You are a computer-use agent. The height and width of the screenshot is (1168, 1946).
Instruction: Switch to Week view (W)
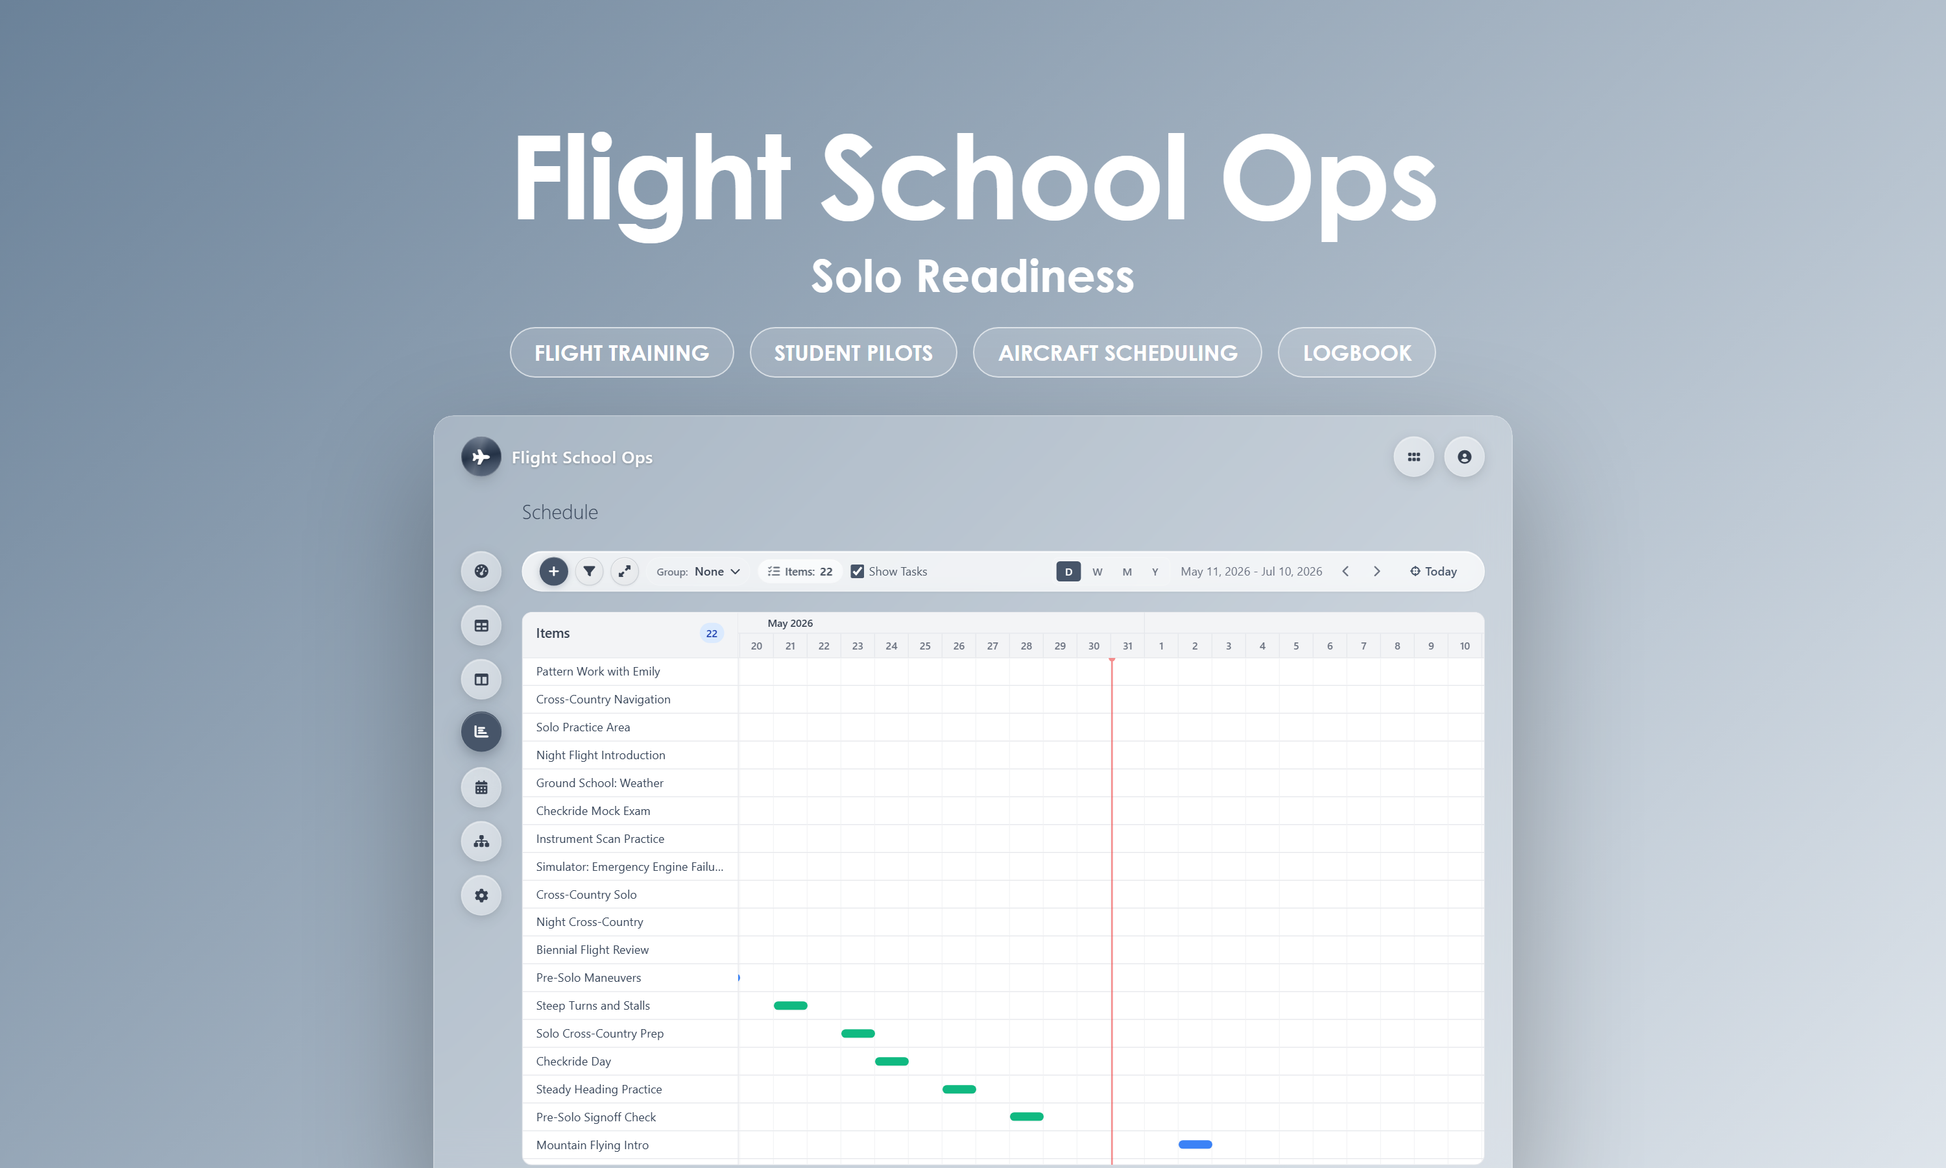click(x=1097, y=571)
